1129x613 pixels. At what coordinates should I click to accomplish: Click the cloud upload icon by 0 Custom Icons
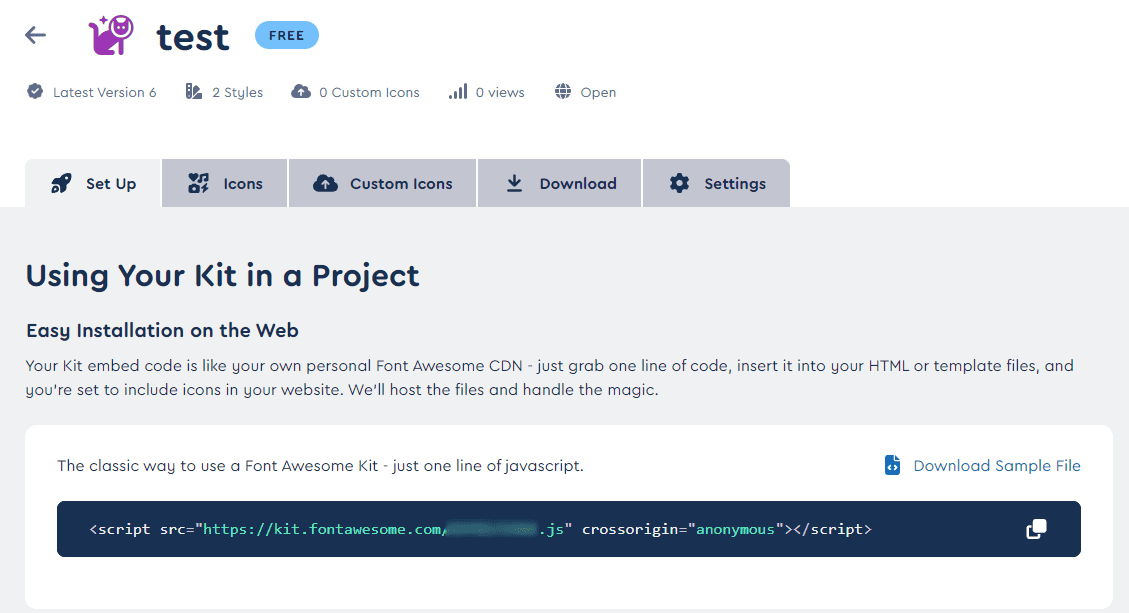301,91
